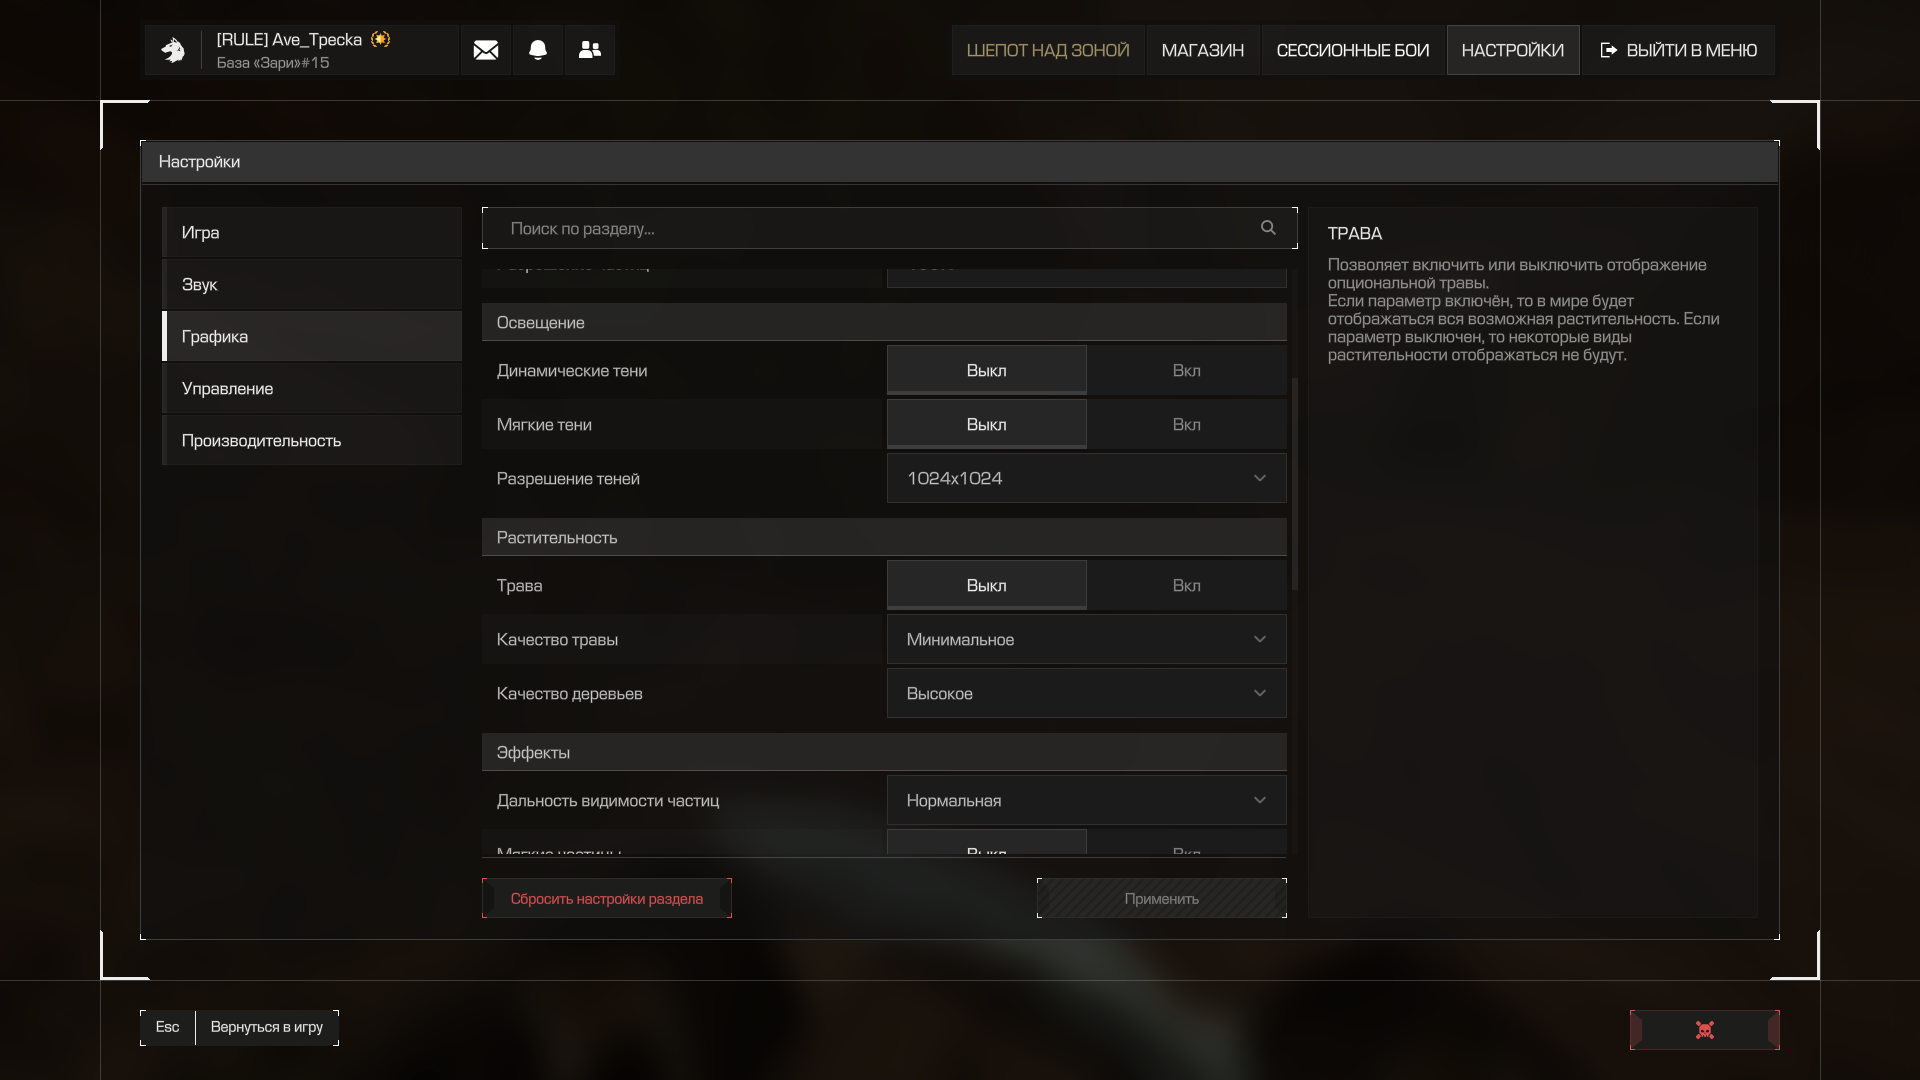Expand Разрешение теней dropdown
1920x1080 pixels.
1087,478
